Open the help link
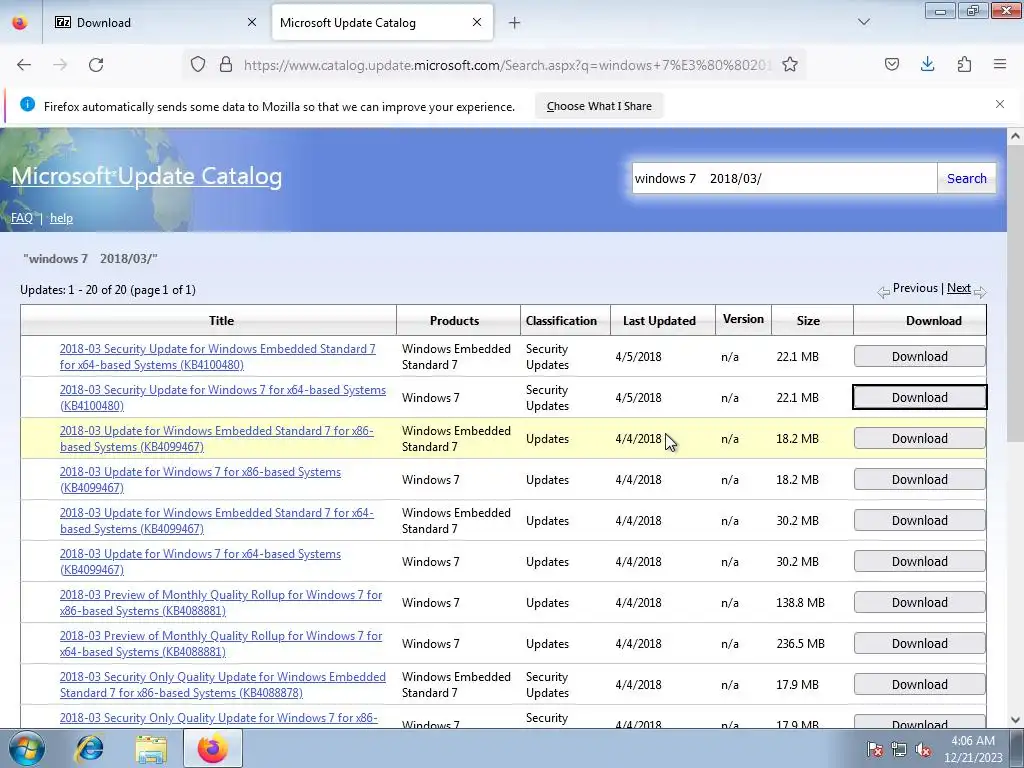The width and height of the screenshot is (1024, 768). pos(61,217)
